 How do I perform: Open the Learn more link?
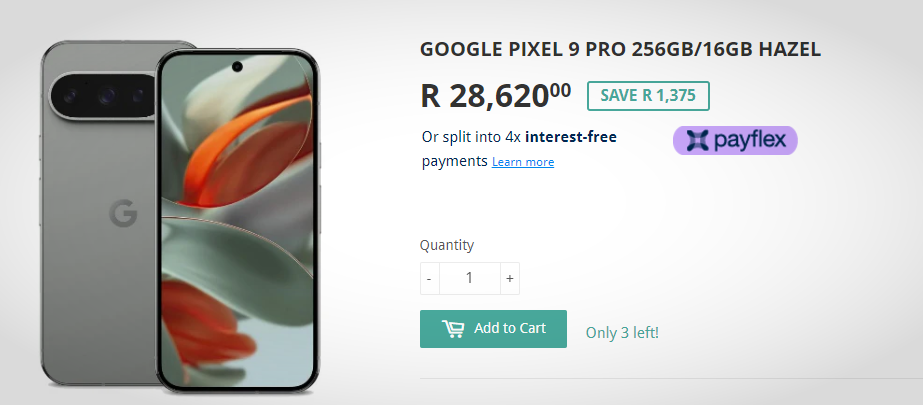522,162
